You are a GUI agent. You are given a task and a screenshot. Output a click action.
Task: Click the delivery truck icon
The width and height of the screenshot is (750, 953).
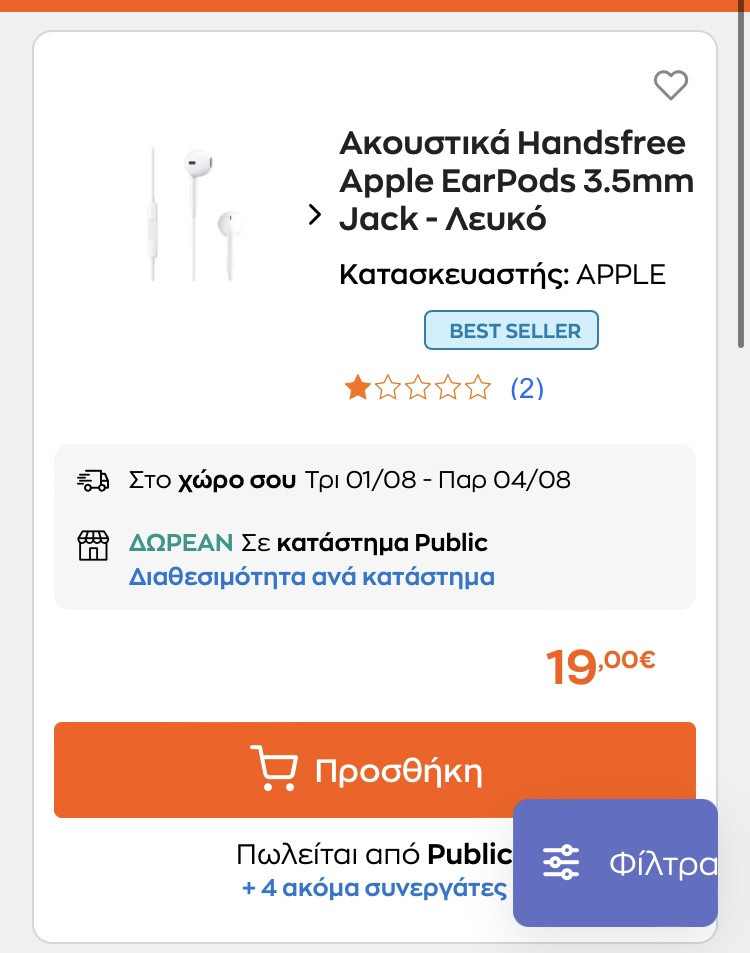pyautogui.click(x=93, y=480)
